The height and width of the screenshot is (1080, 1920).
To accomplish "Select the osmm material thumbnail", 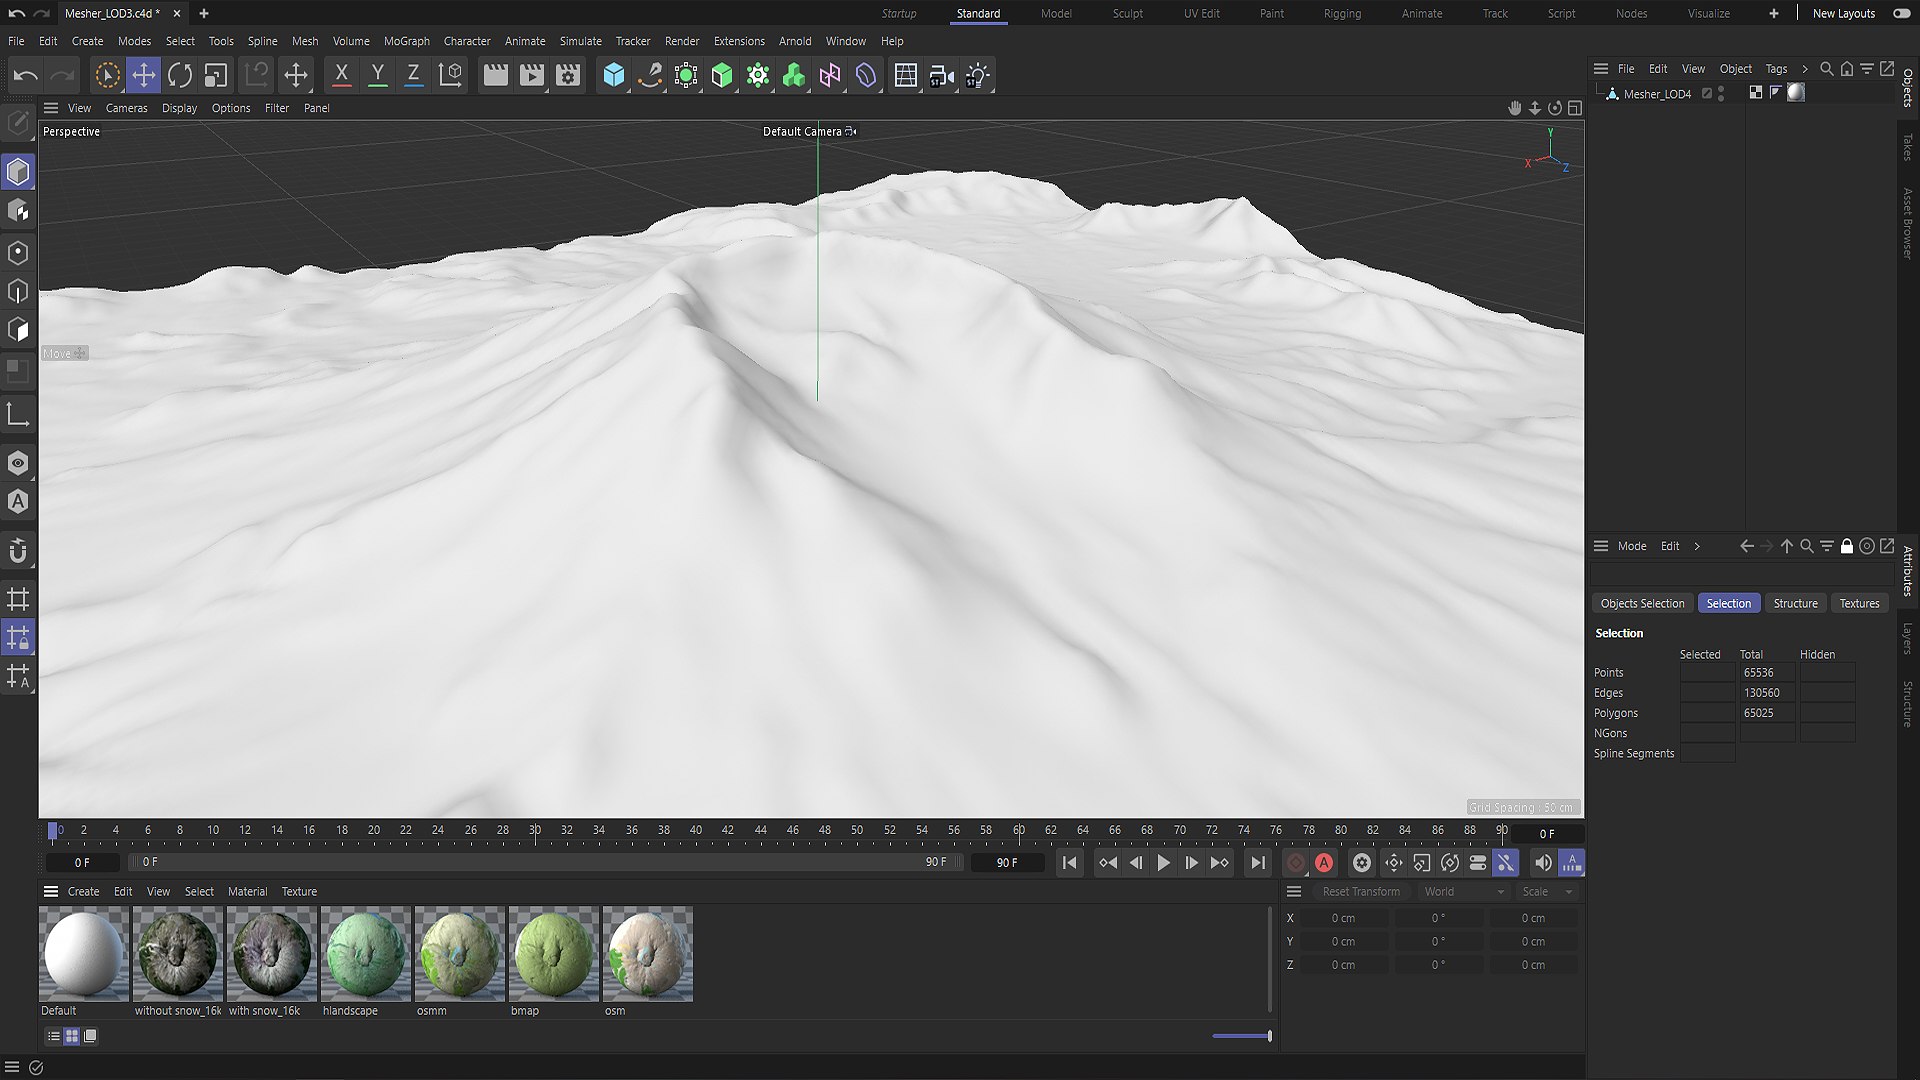I will click(x=459, y=953).
